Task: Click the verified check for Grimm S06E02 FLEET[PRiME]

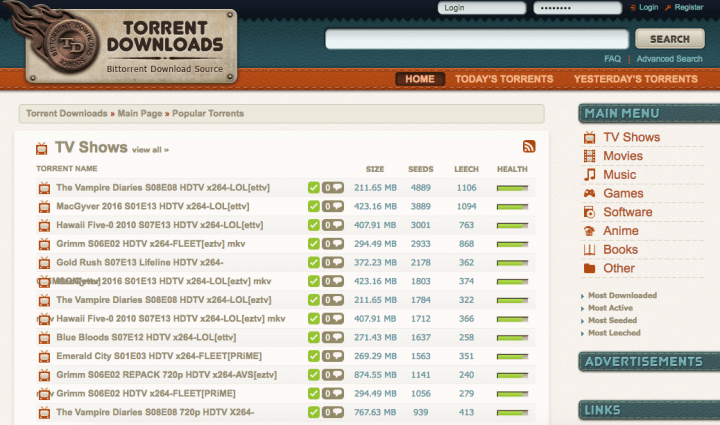Action: [314, 394]
